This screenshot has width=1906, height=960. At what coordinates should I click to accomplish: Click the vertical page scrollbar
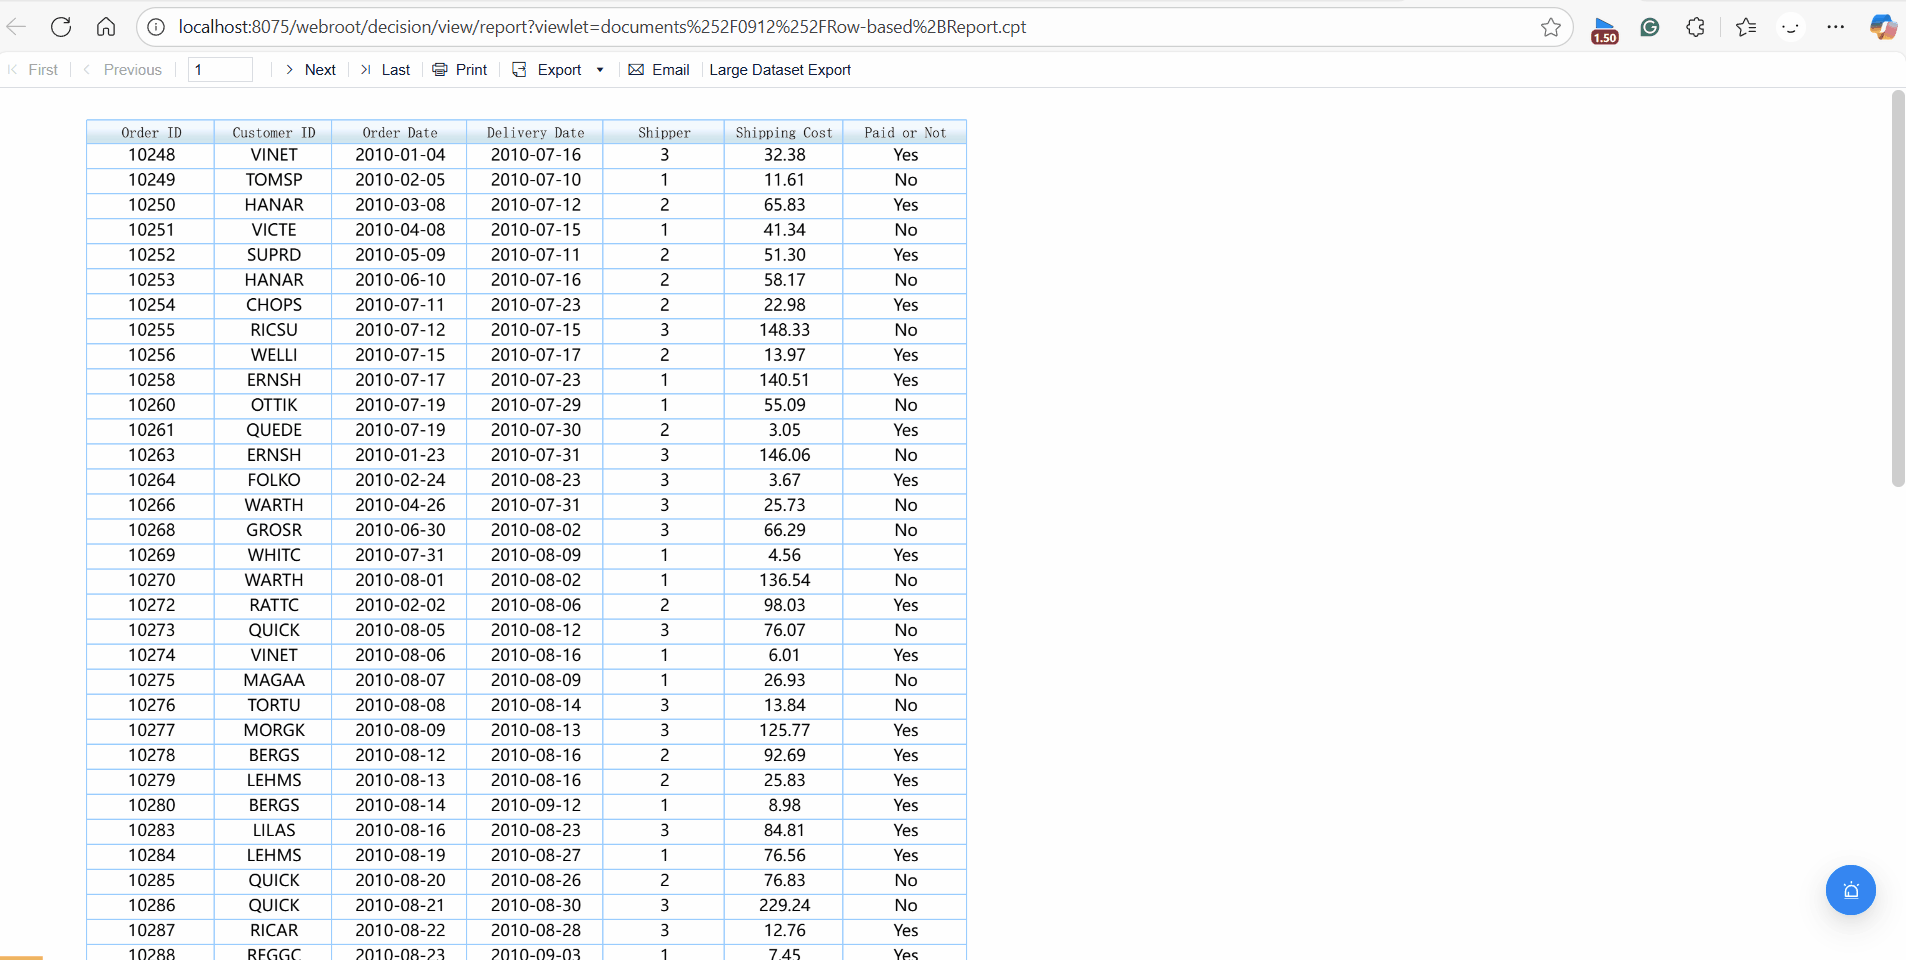pos(1898,288)
